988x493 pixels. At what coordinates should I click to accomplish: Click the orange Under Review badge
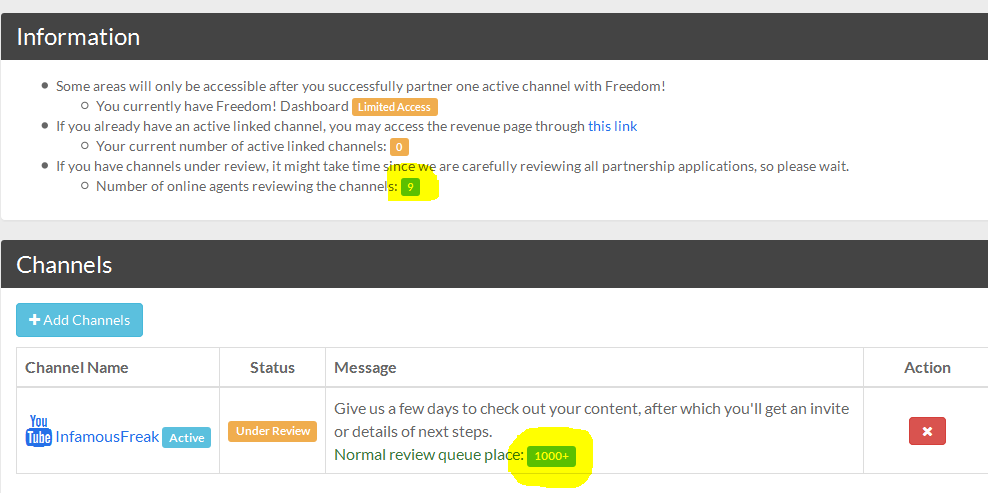click(x=272, y=431)
